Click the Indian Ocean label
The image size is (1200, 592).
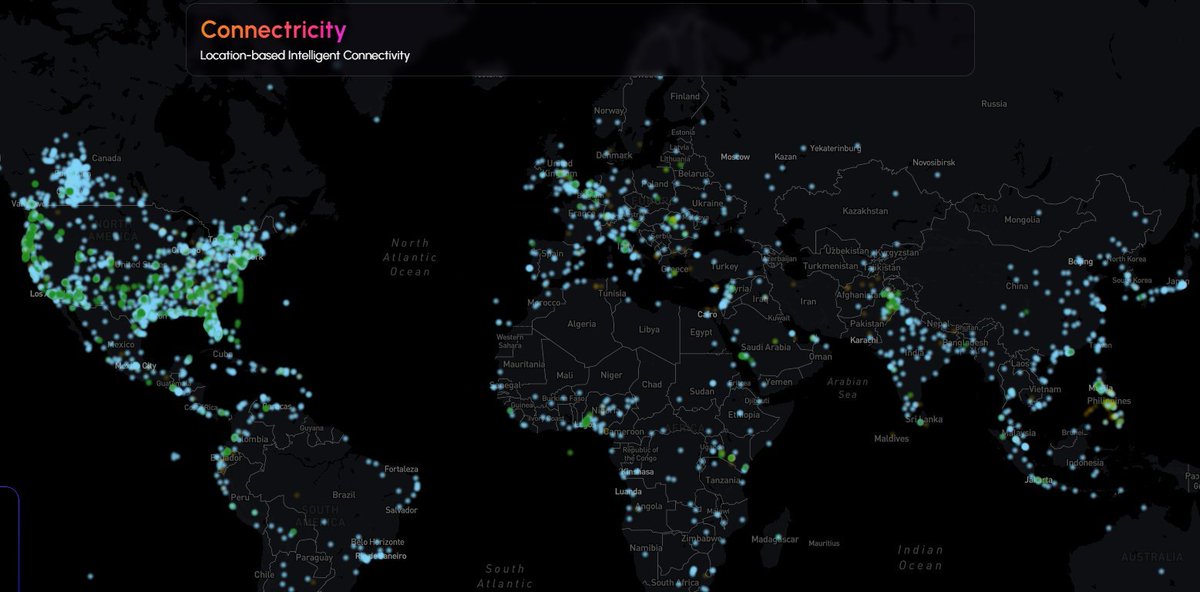click(x=918, y=556)
